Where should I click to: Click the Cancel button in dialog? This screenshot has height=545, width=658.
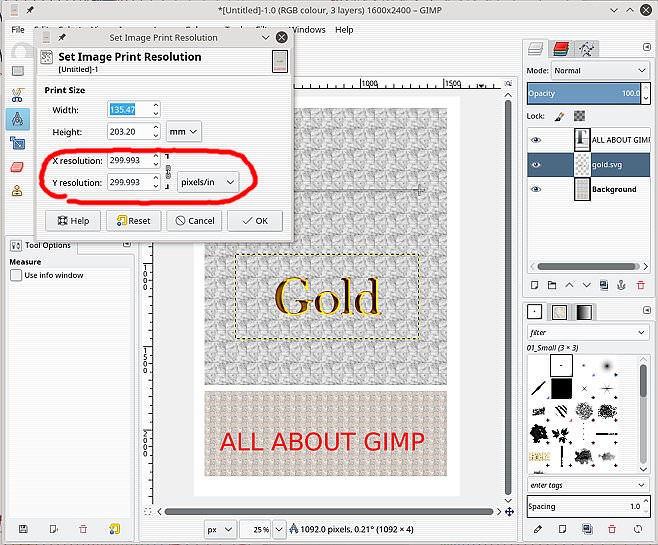[x=194, y=221]
